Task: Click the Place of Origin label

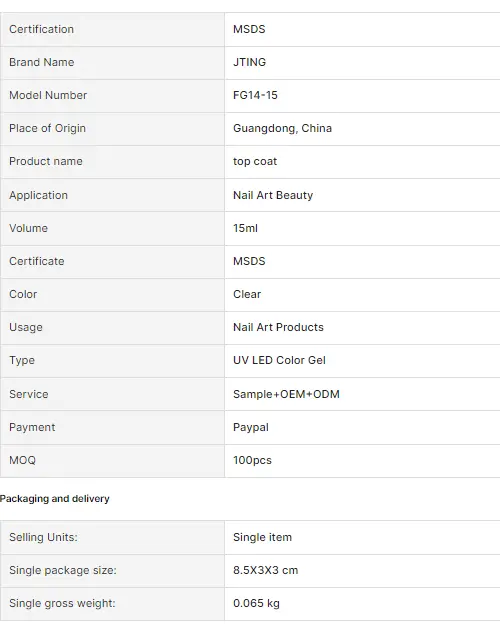Action: point(47,128)
